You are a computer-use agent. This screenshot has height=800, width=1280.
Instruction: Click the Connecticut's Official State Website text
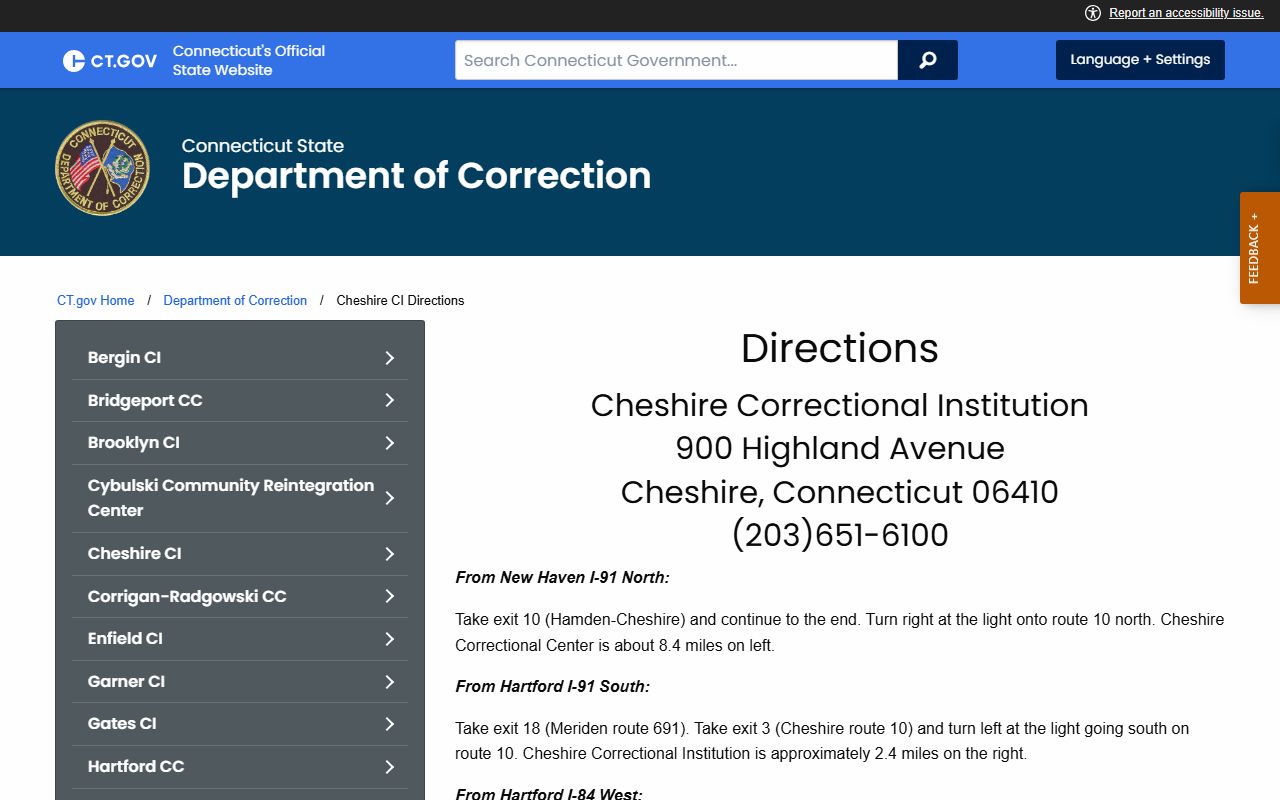click(249, 60)
